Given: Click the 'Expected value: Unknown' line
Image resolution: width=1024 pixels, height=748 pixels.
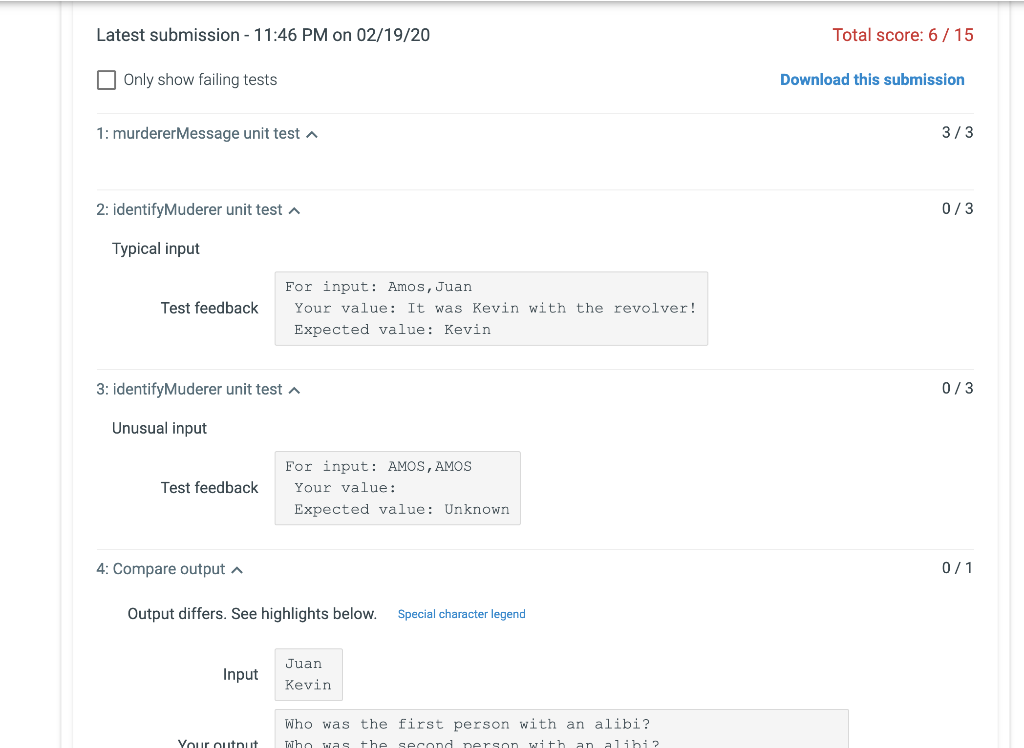Looking at the screenshot, I should pyautogui.click(x=402, y=510).
